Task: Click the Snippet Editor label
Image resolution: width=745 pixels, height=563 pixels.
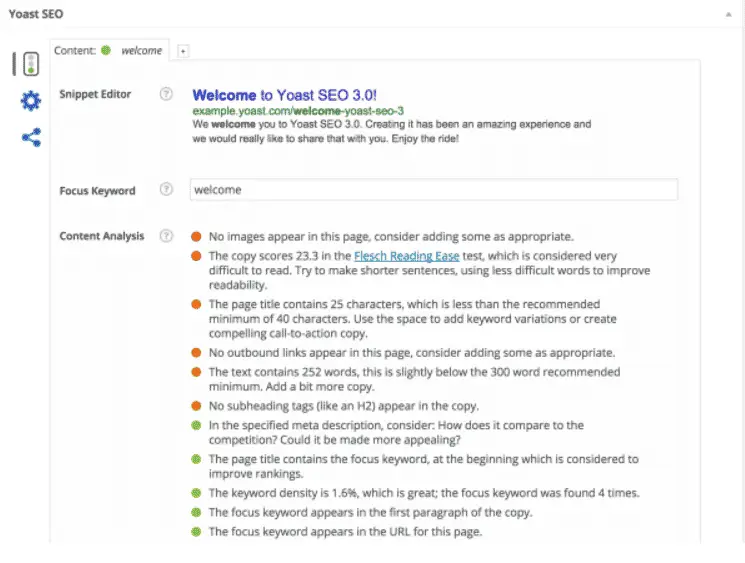Action: 95,94
